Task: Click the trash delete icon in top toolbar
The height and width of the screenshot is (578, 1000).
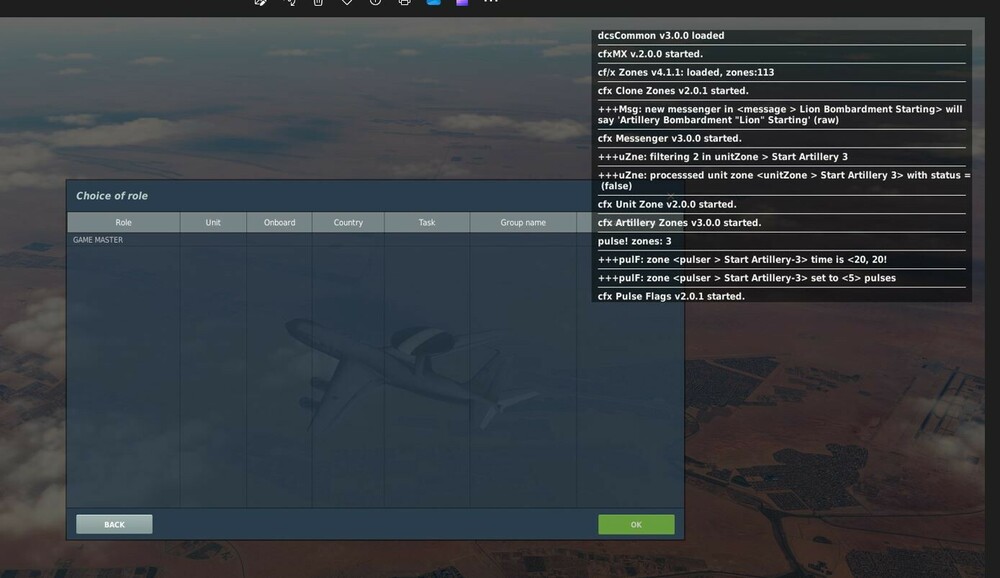Action: coord(318,3)
